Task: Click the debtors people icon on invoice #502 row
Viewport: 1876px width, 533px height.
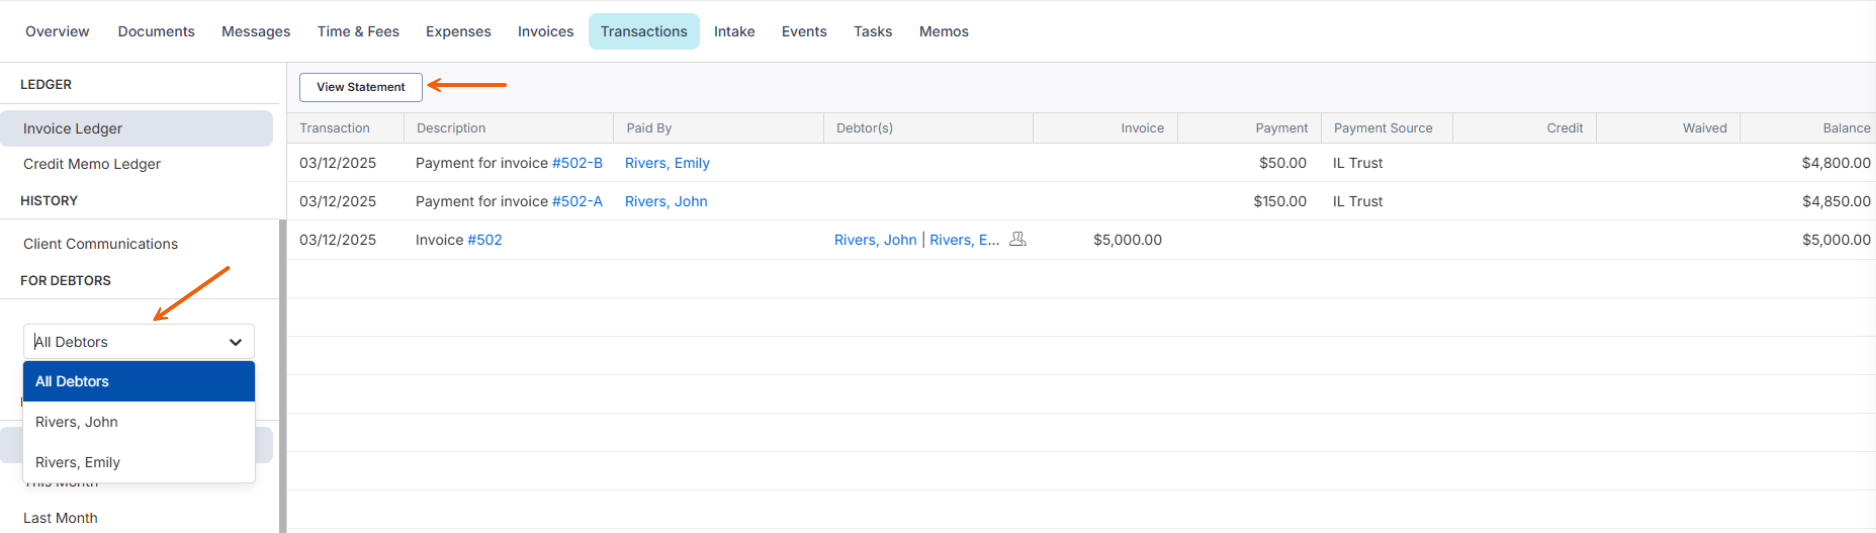Action: click(x=1017, y=239)
